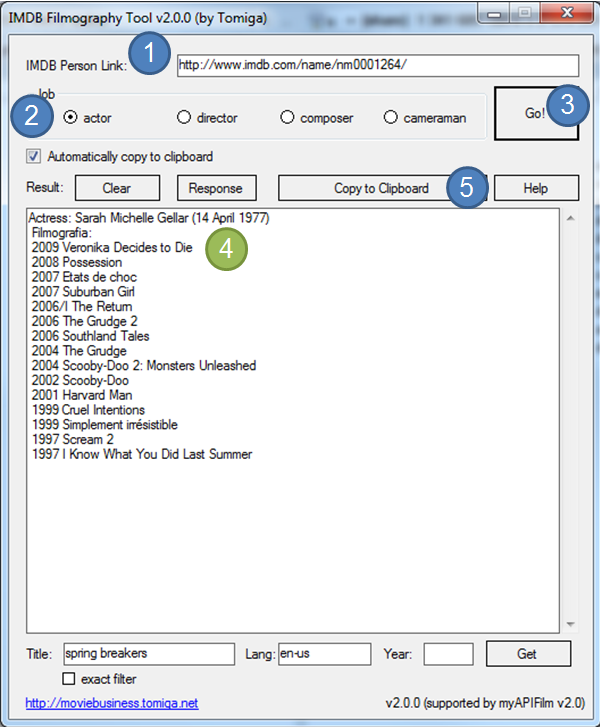Screen dimensions: 600x727
Task: Click the 1999 Simplement irrésistible row
Action: tap(105, 425)
